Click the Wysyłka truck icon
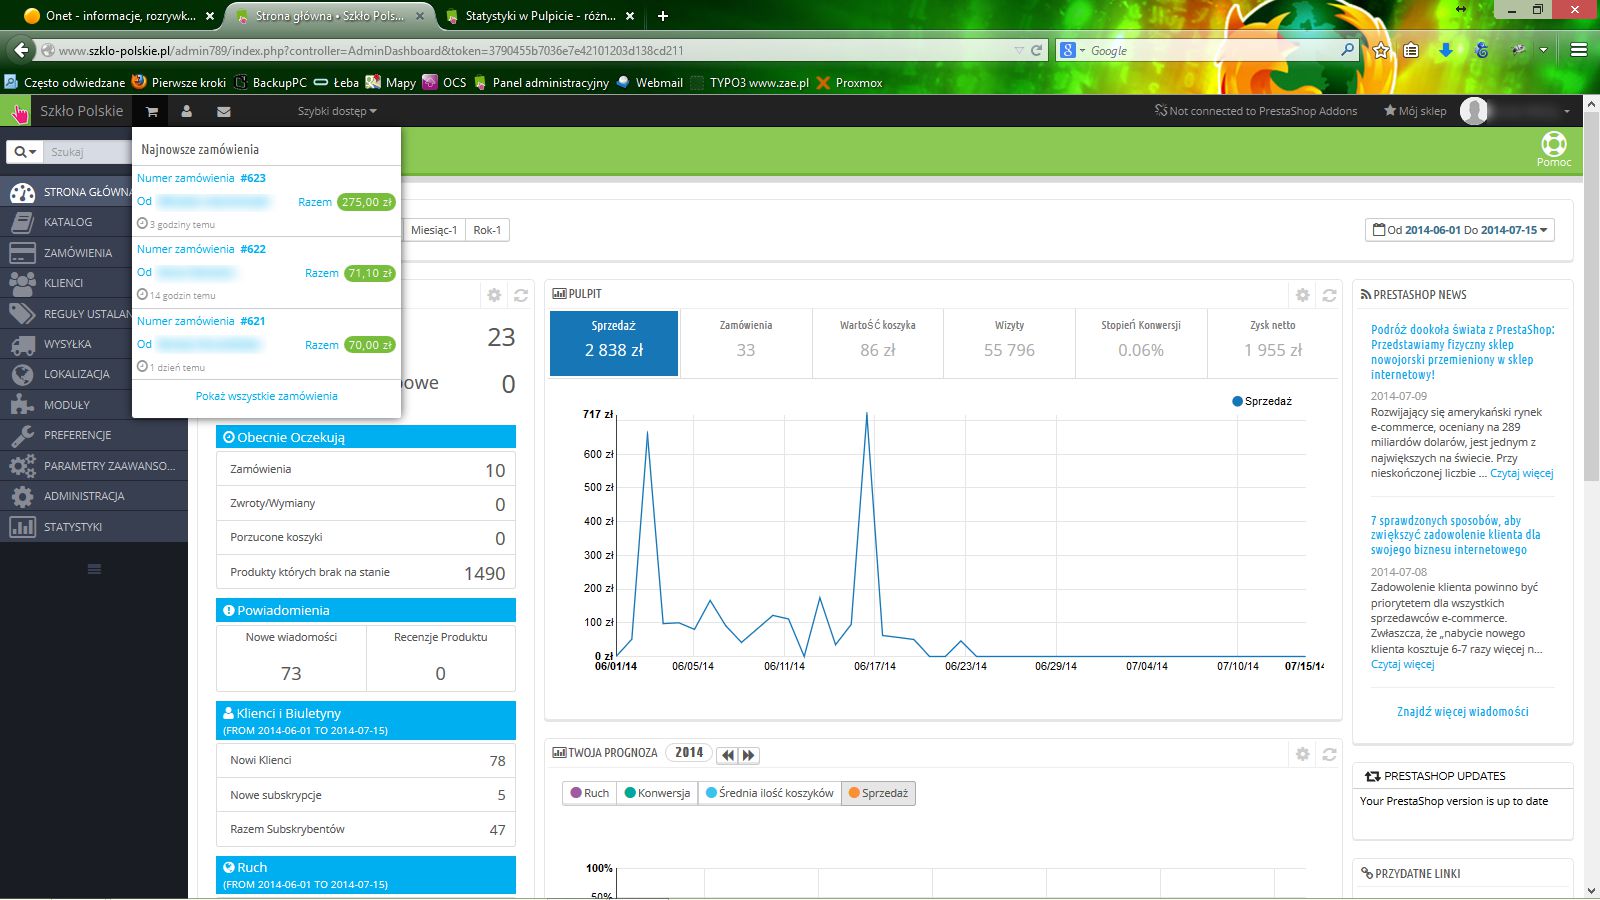This screenshot has height=900, width=1600. point(22,344)
